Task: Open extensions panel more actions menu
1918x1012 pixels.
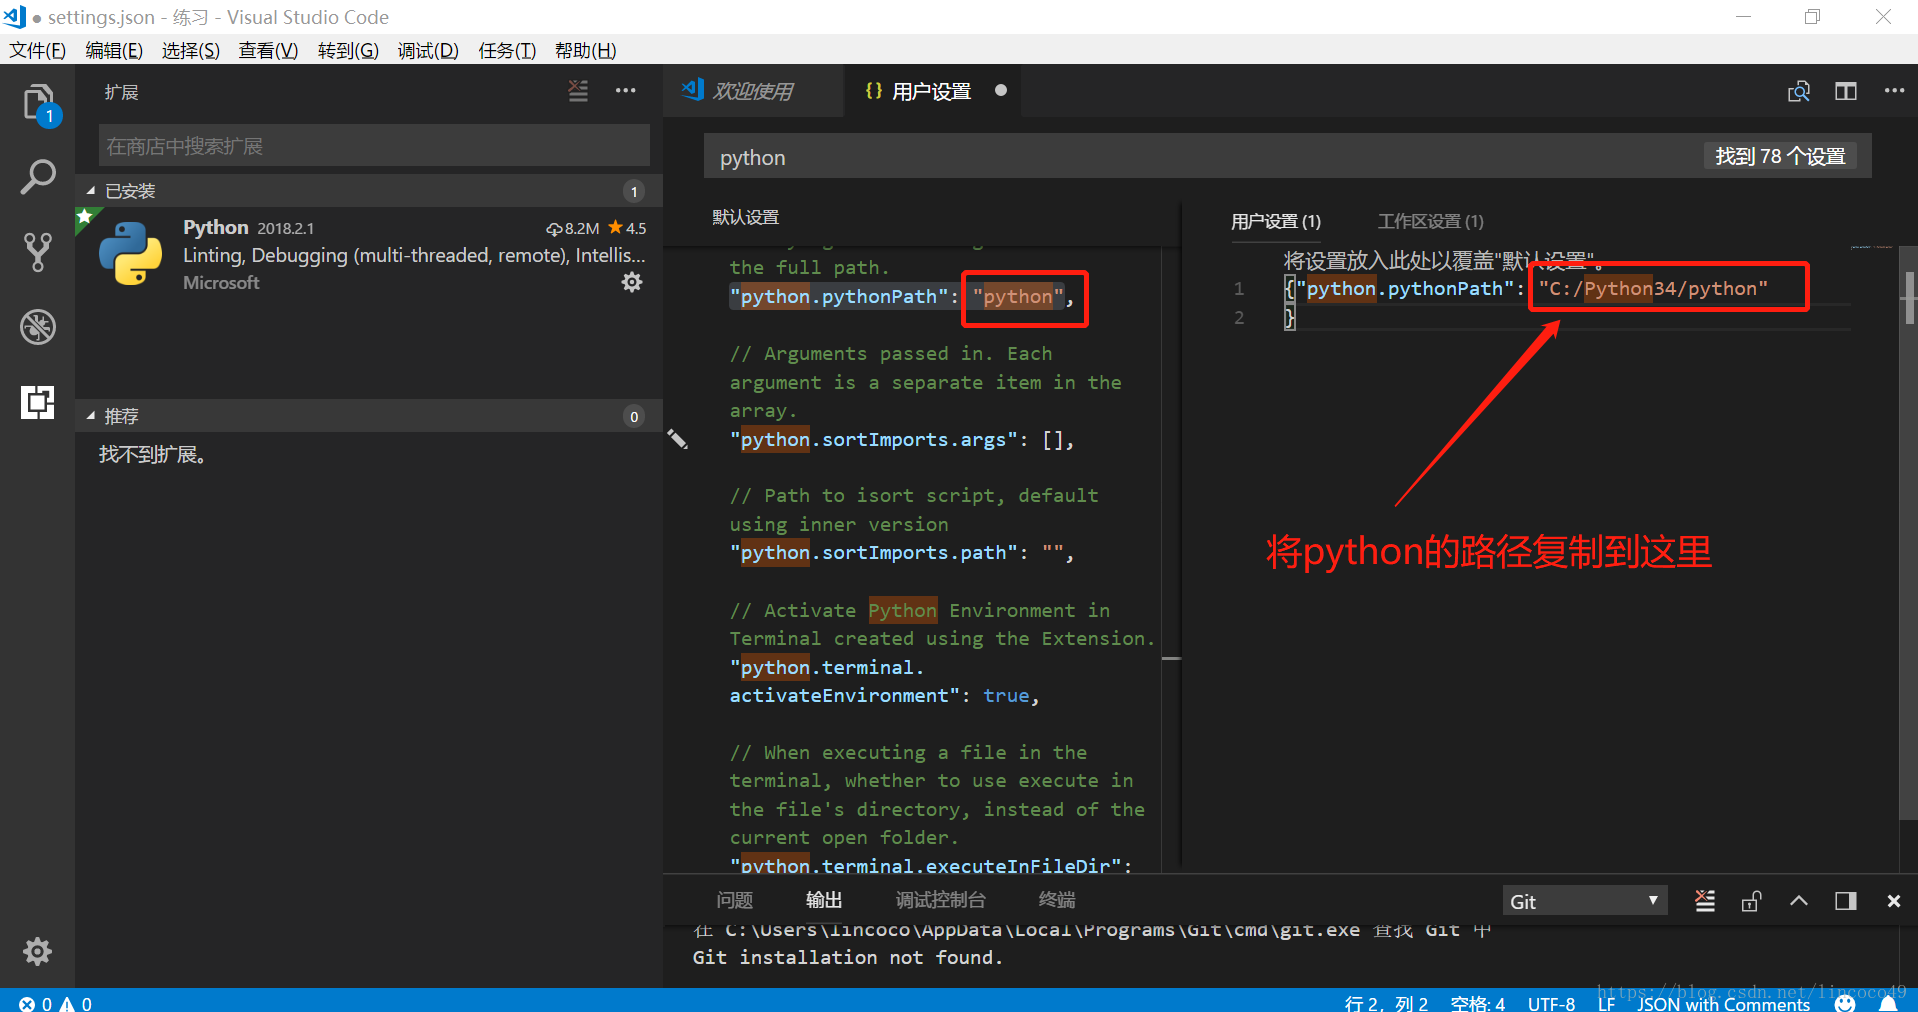Action: (626, 91)
